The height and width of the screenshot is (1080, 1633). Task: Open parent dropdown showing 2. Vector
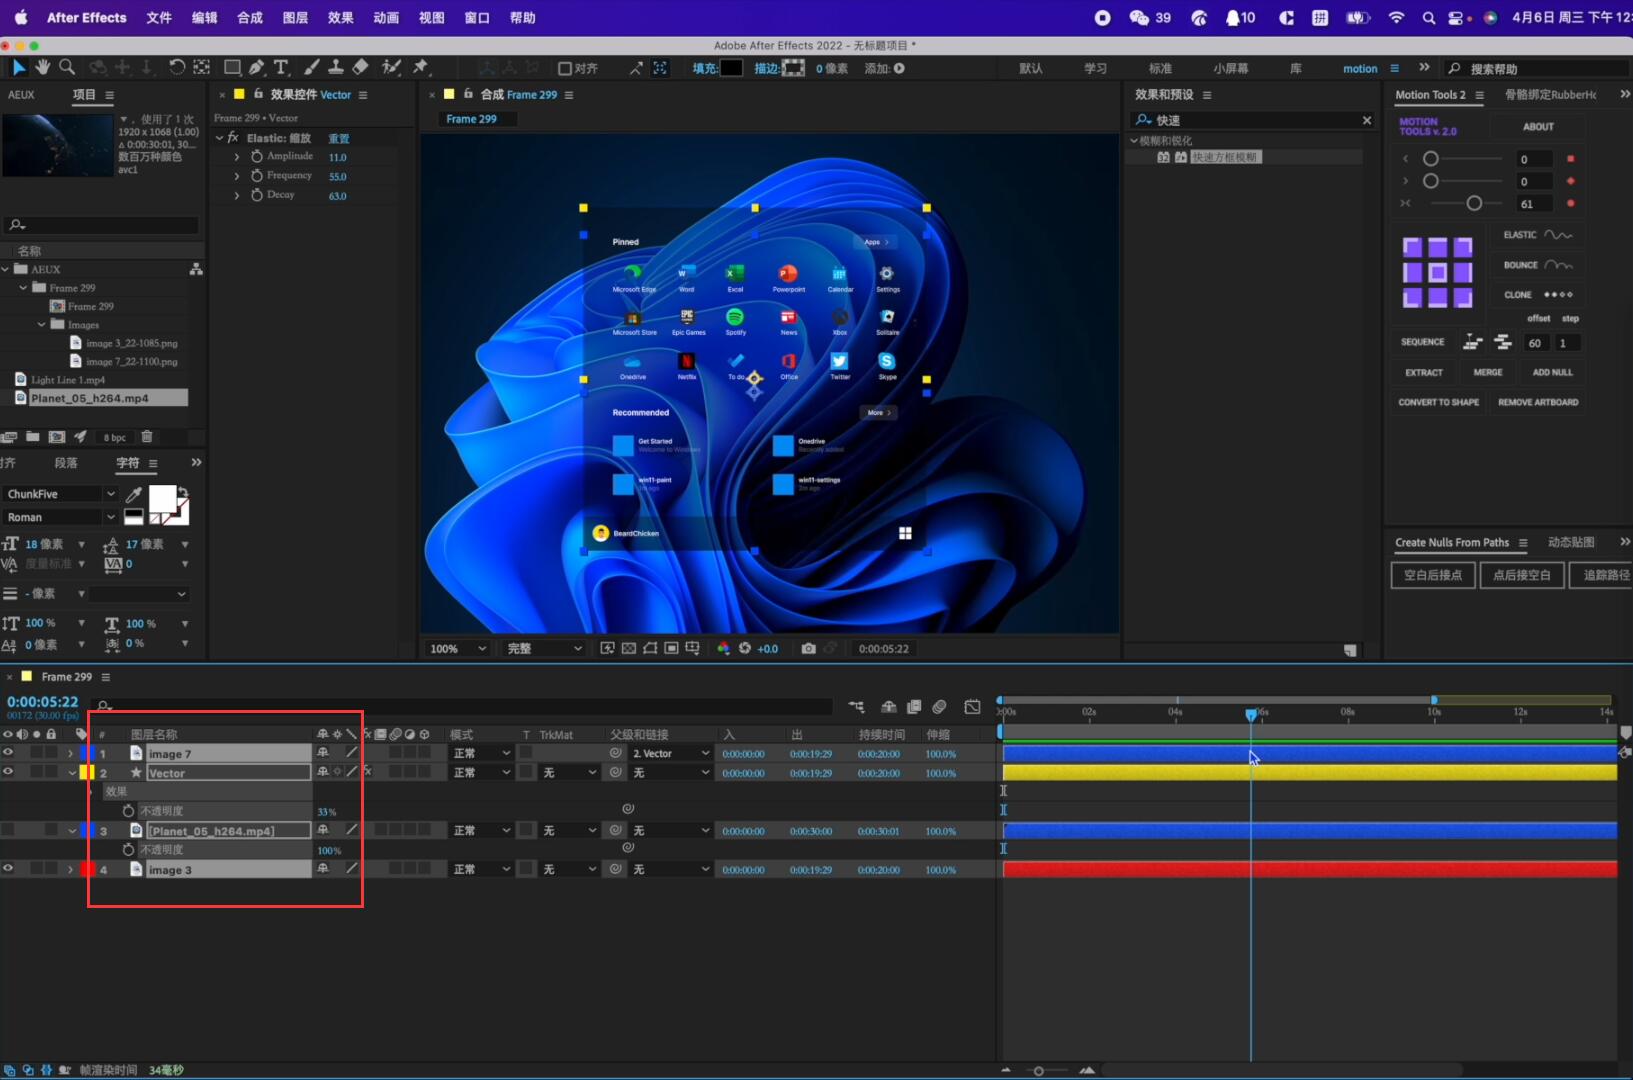pyautogui.click(x=670, y=753)
